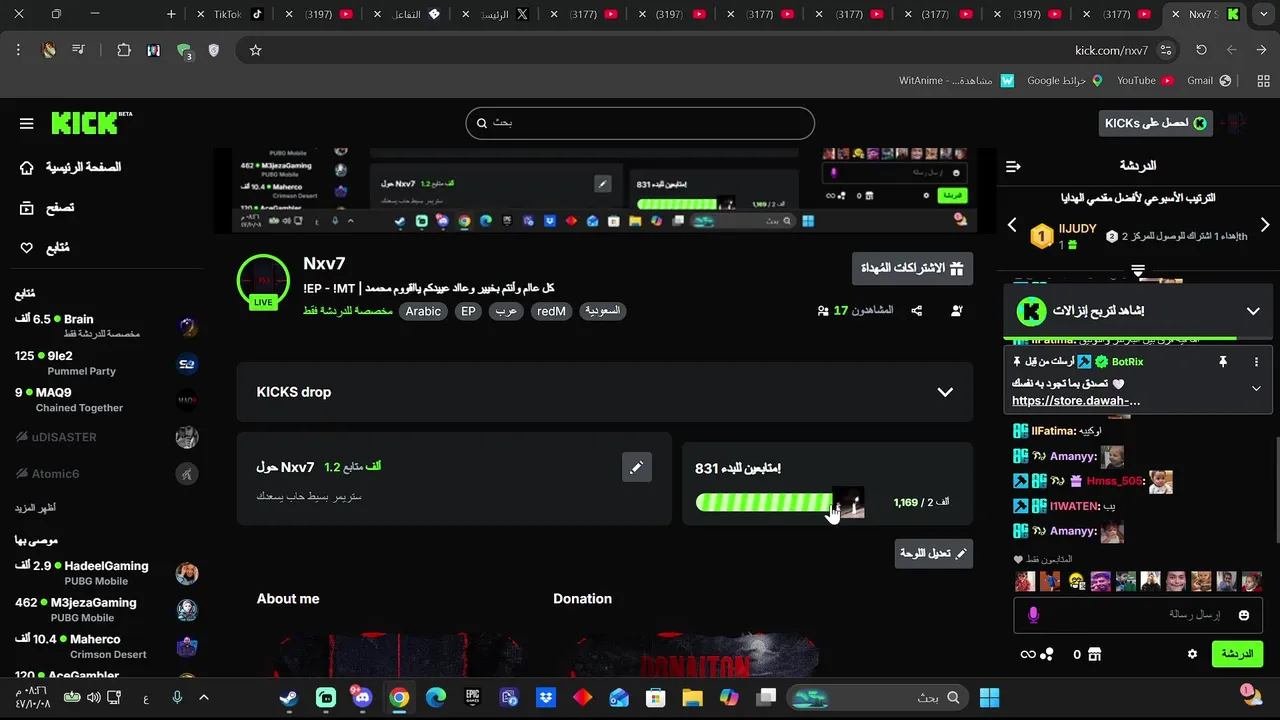The width and height of the screenshot is (1280, 720).
Task: Open the Browse icon in sidebar
Action: [x=27, y=208]
